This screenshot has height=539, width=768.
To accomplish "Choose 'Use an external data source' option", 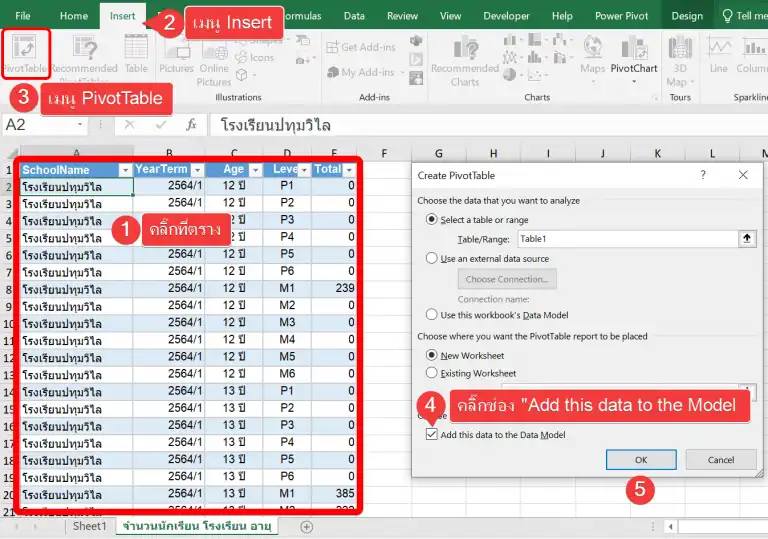I will coord(432,258).
